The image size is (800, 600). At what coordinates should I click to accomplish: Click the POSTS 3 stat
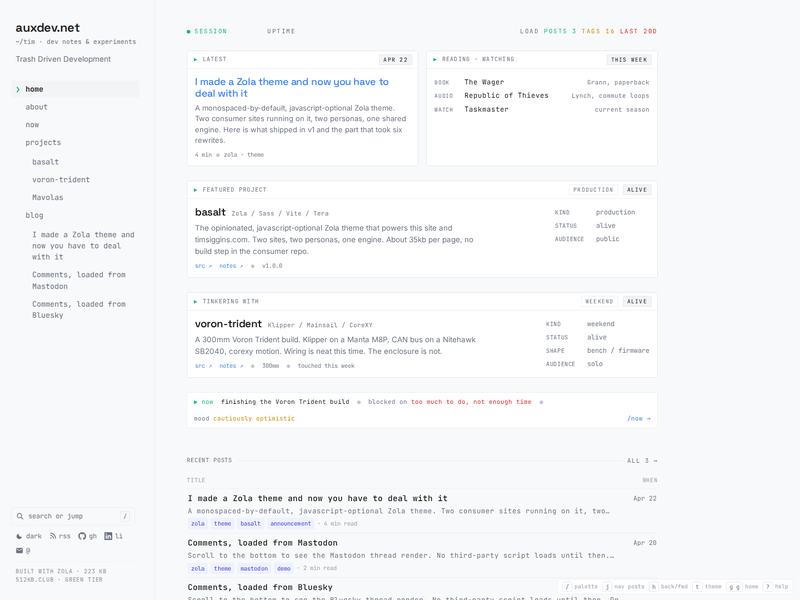560,32
